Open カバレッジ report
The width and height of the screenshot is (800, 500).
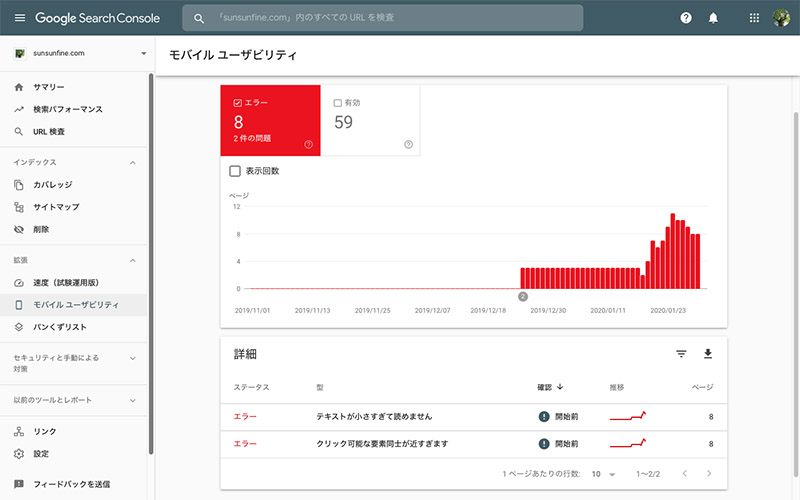pyautogui.click(x=73, y=185)
